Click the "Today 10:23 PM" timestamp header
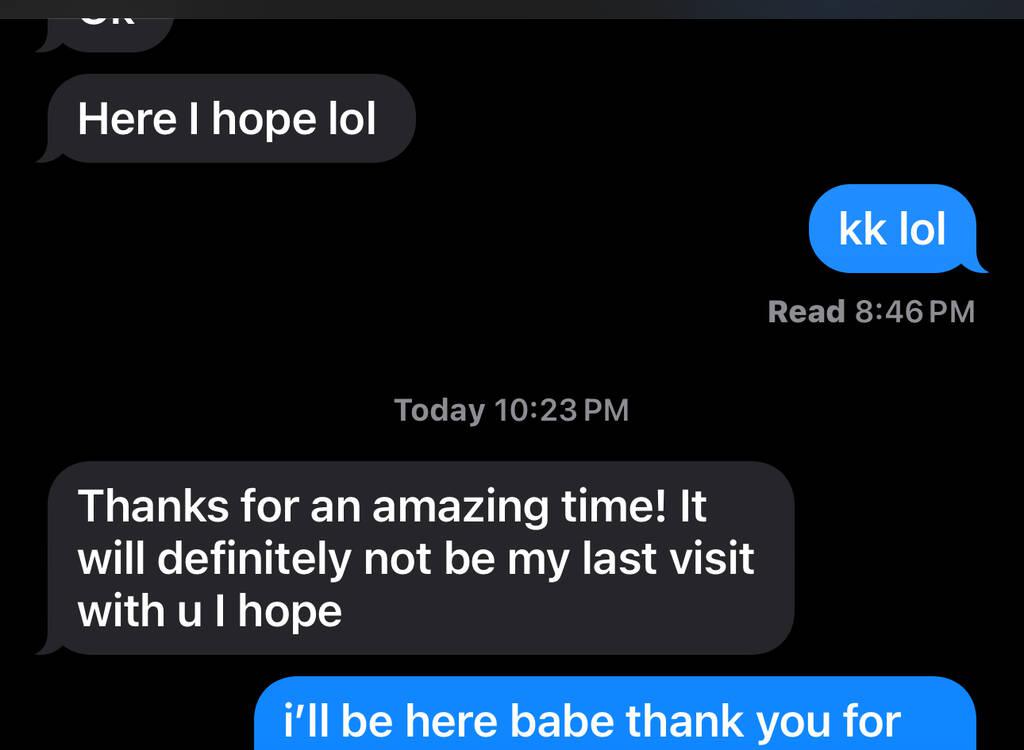The height and width of the screenshot is (750, 1024). [511, 410]
